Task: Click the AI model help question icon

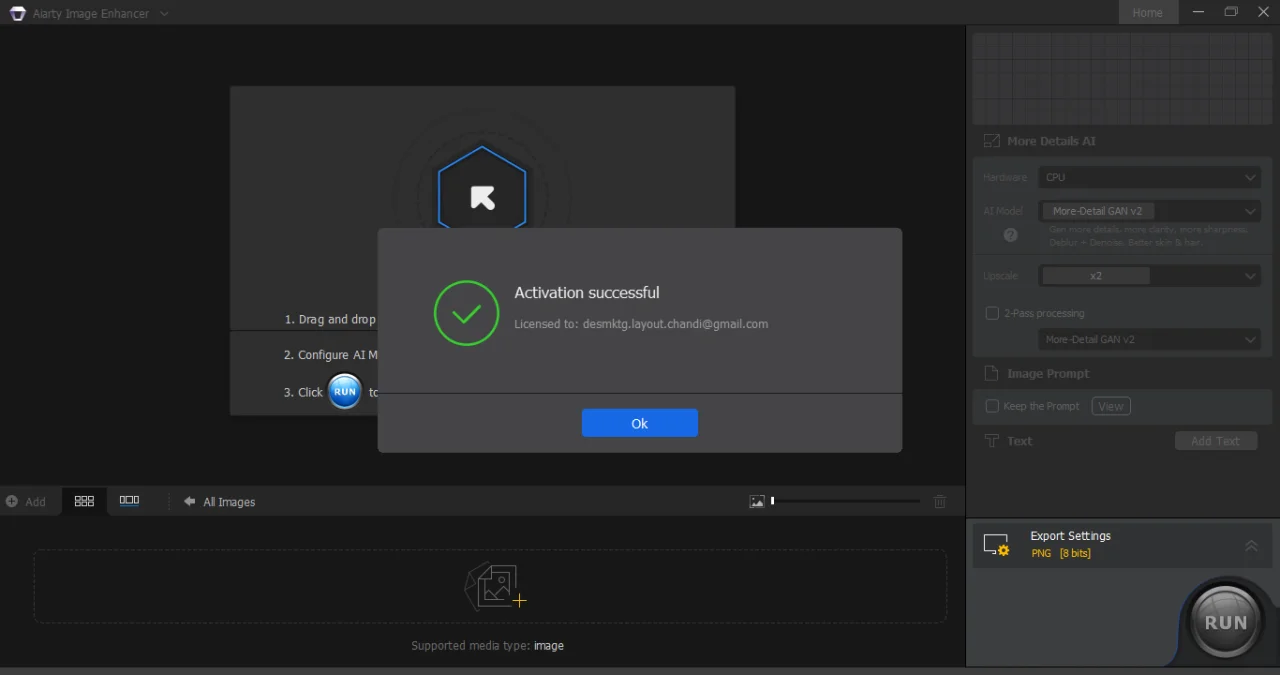Action: [1010, 235]
